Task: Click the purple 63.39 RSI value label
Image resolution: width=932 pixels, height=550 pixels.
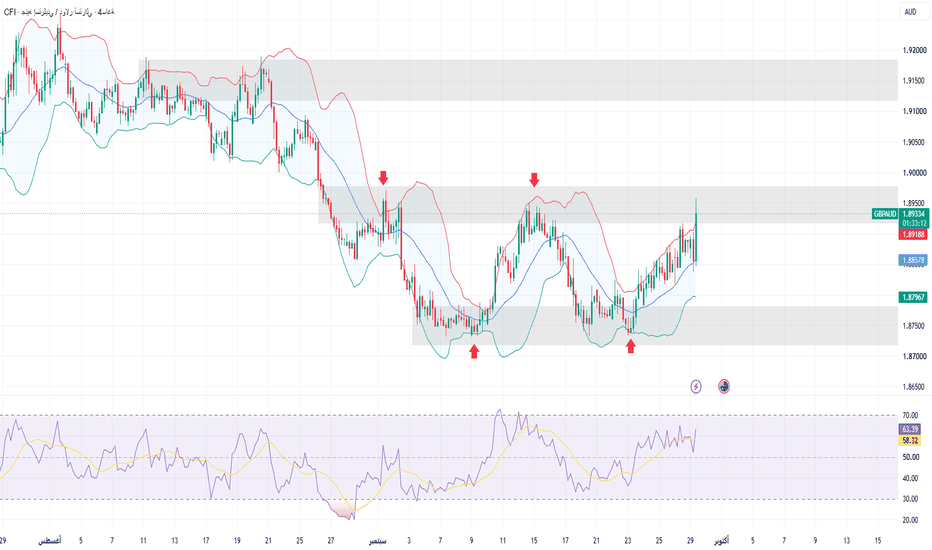Action: pos(910,429)
